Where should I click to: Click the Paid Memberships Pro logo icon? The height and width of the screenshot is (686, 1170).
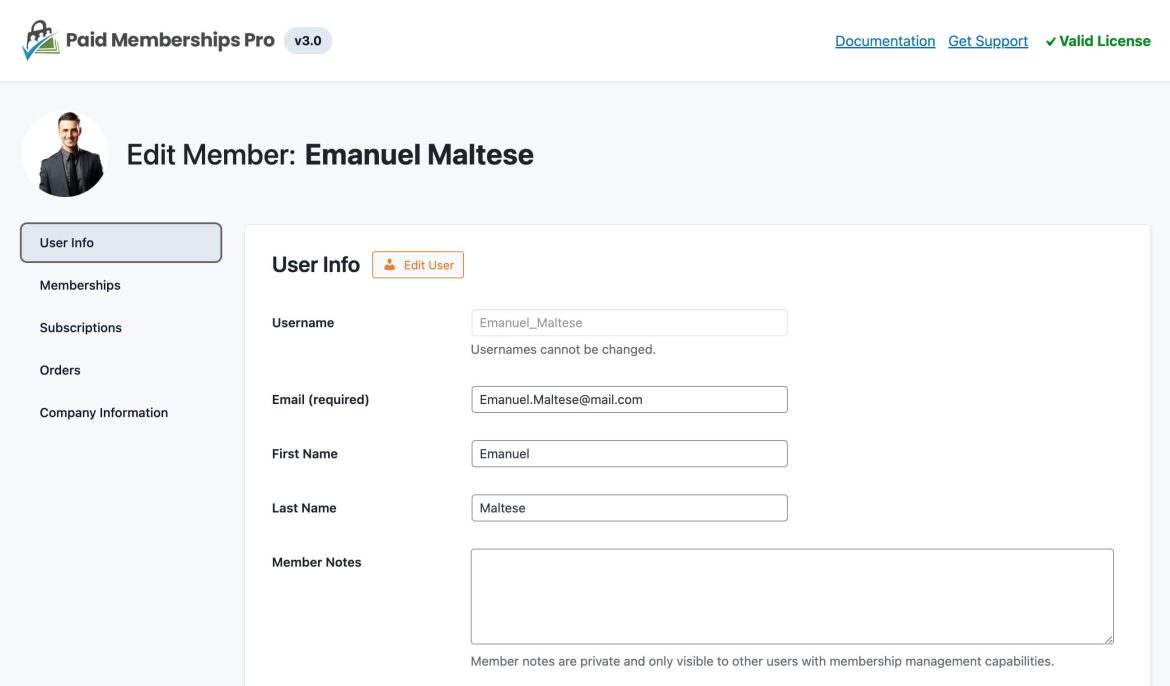[x=38, y=39]
